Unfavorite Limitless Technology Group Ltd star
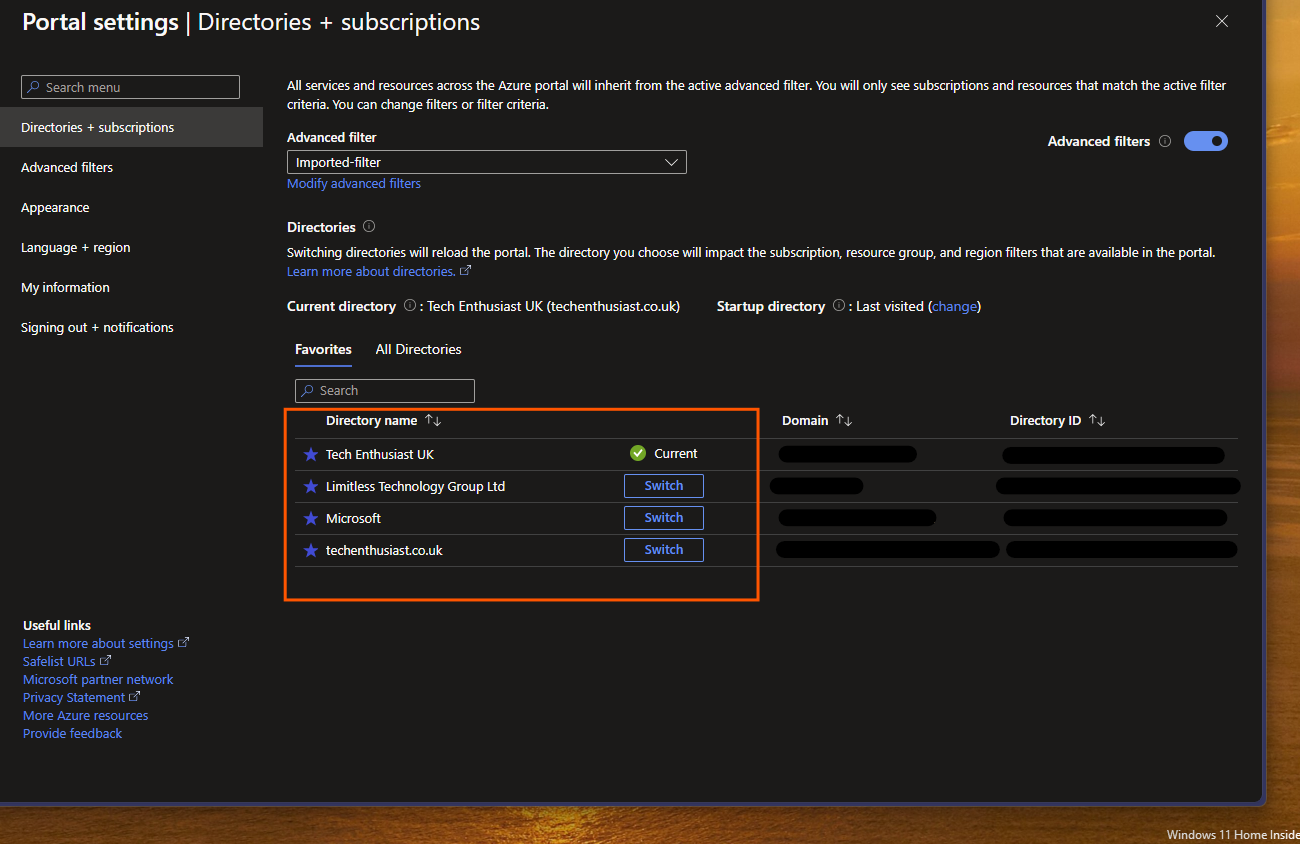 [x=310, y=487]
